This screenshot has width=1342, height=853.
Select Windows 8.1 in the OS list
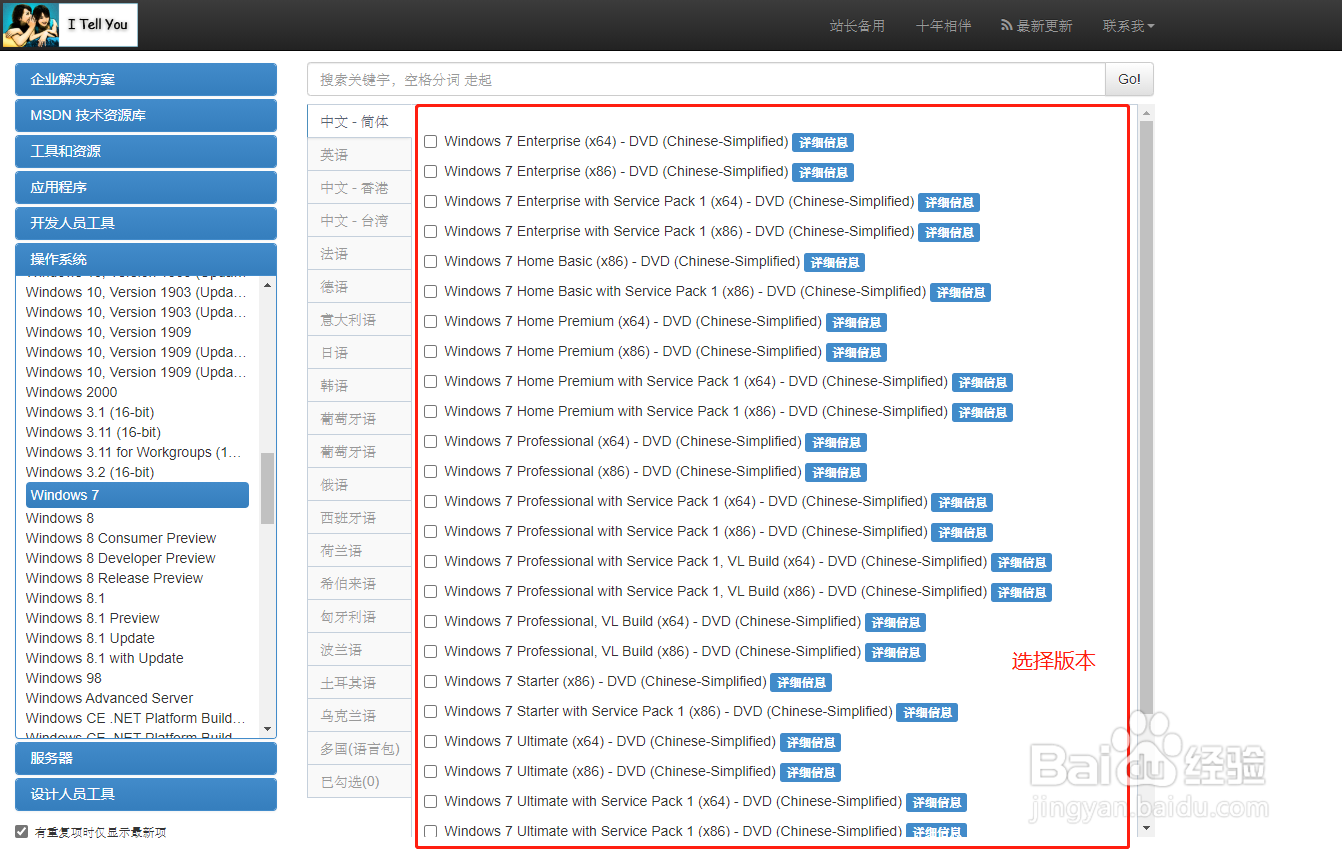click(x=65, y=598)
